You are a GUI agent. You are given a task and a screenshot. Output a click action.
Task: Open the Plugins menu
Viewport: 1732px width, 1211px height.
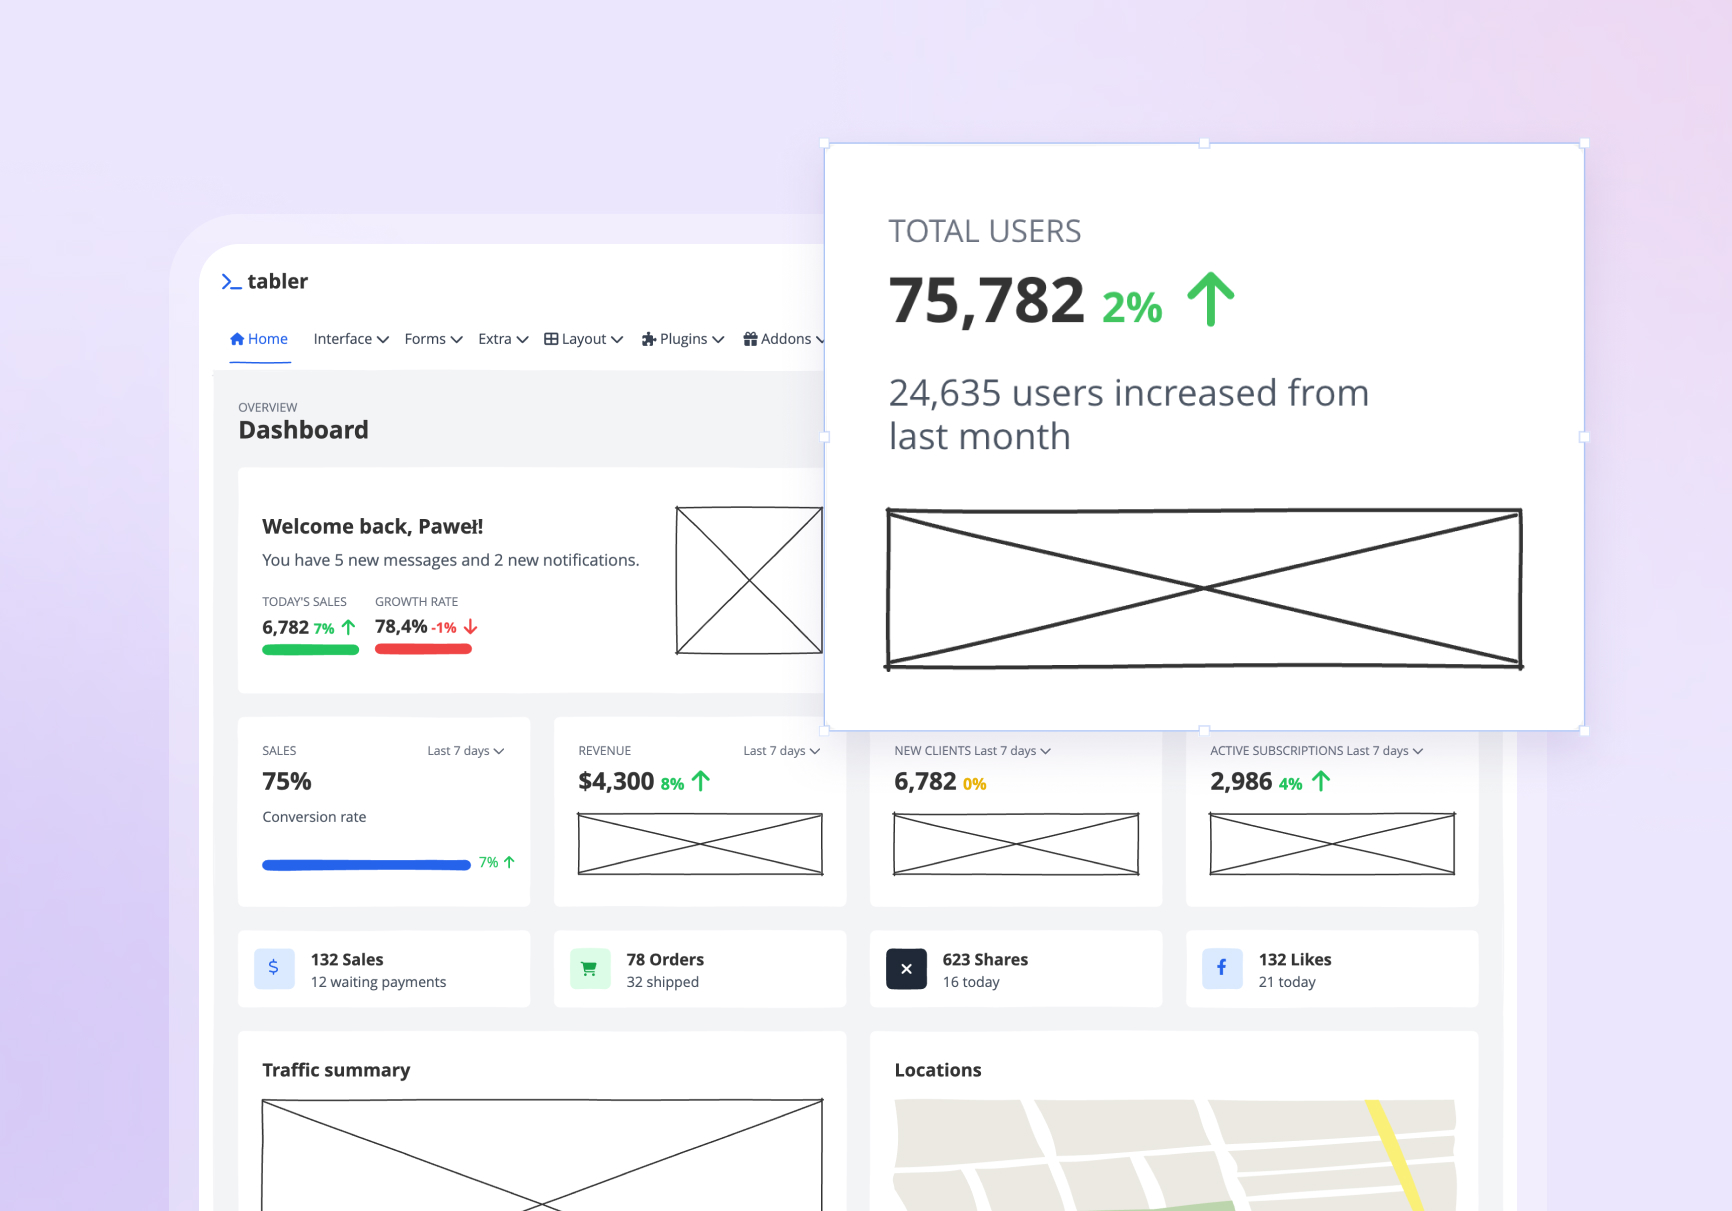tap(682, 339)
